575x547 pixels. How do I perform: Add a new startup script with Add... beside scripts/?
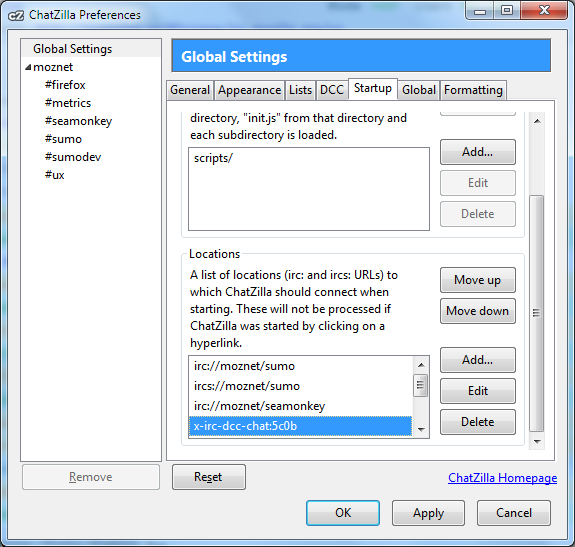[x=477, y=152]
